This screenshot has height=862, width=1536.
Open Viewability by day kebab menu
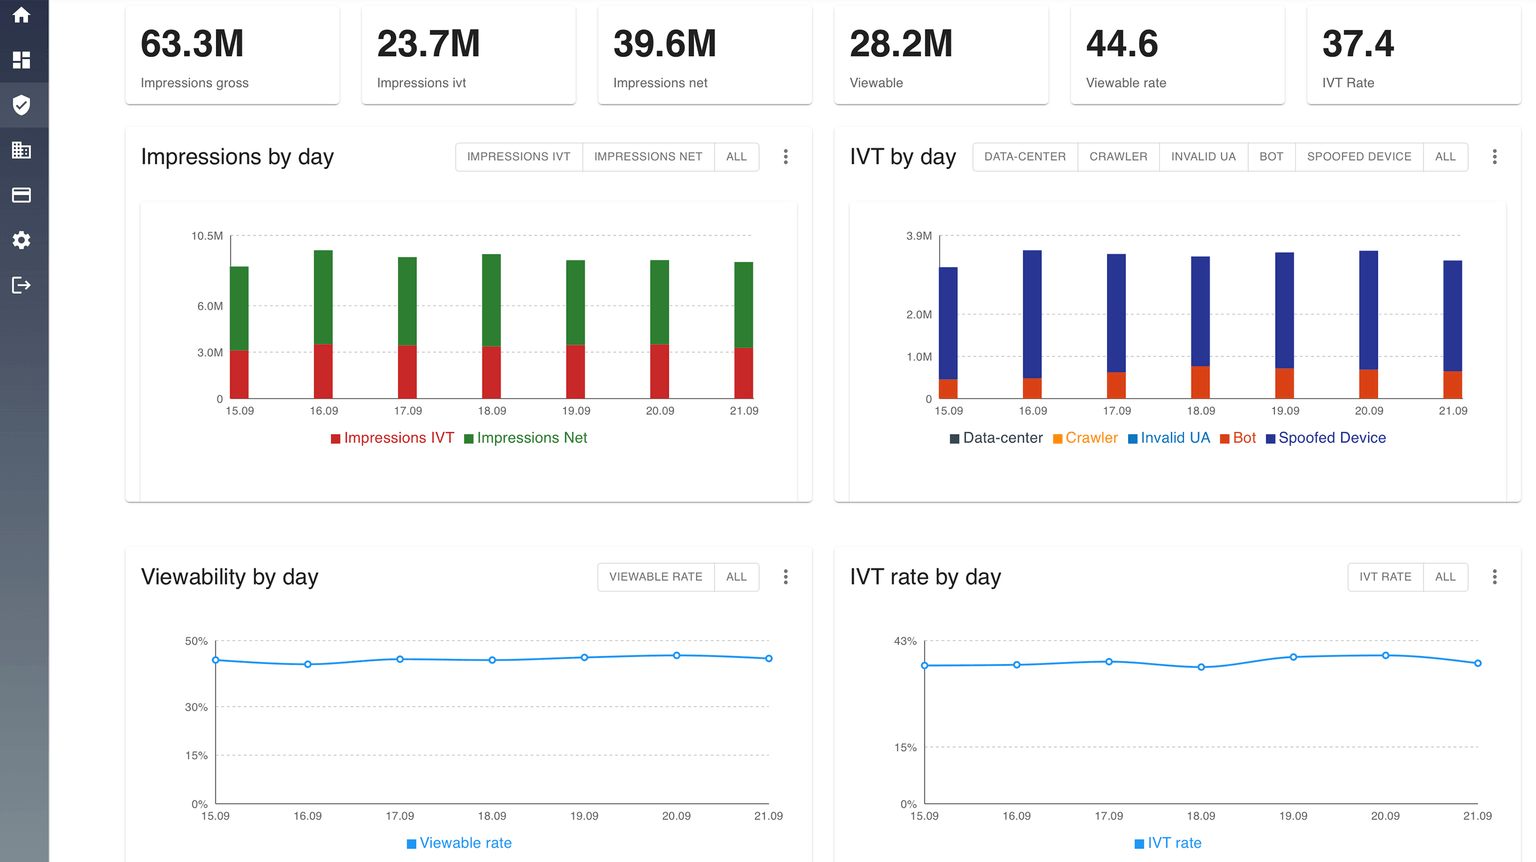coord(786,577)
